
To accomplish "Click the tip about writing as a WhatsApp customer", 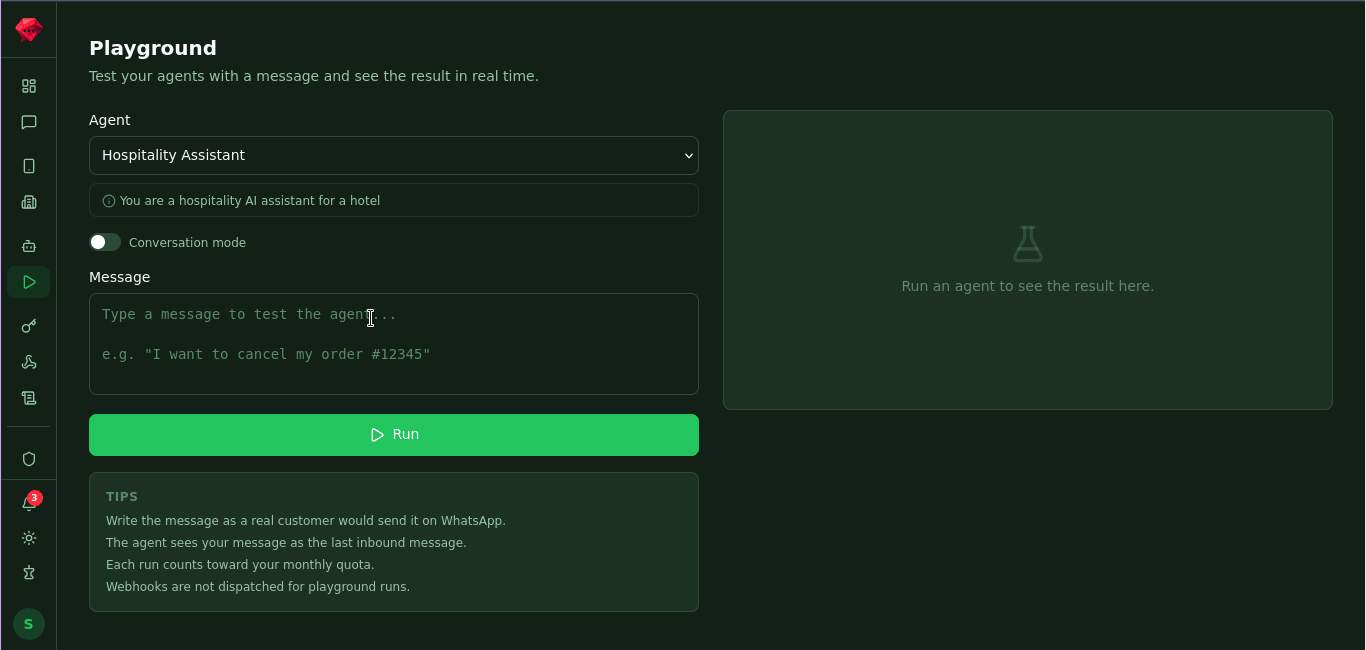I will click(x=306, y=521).
